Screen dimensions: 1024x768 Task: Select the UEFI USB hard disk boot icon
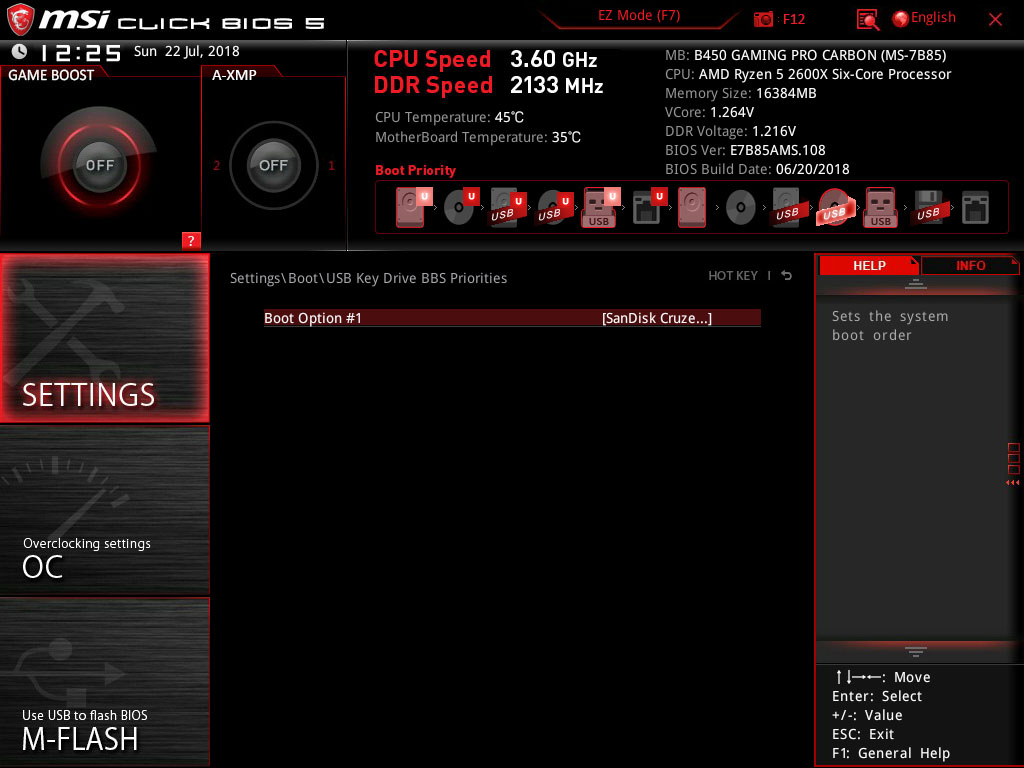(507, 207)
